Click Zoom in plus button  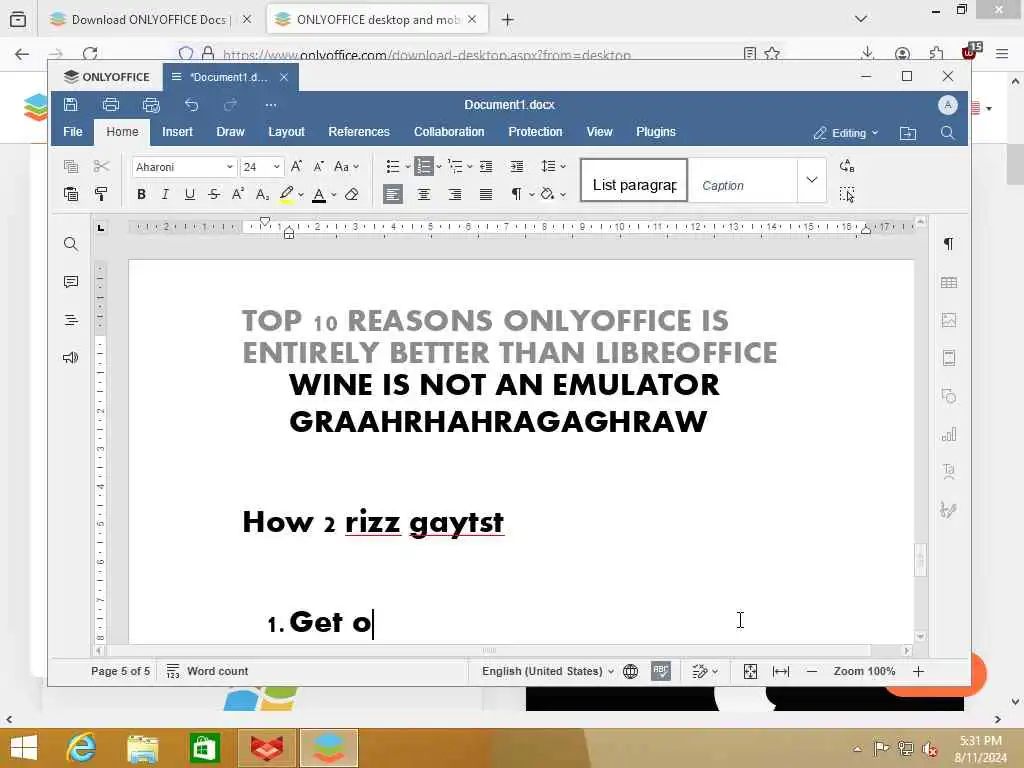point(918,671)
